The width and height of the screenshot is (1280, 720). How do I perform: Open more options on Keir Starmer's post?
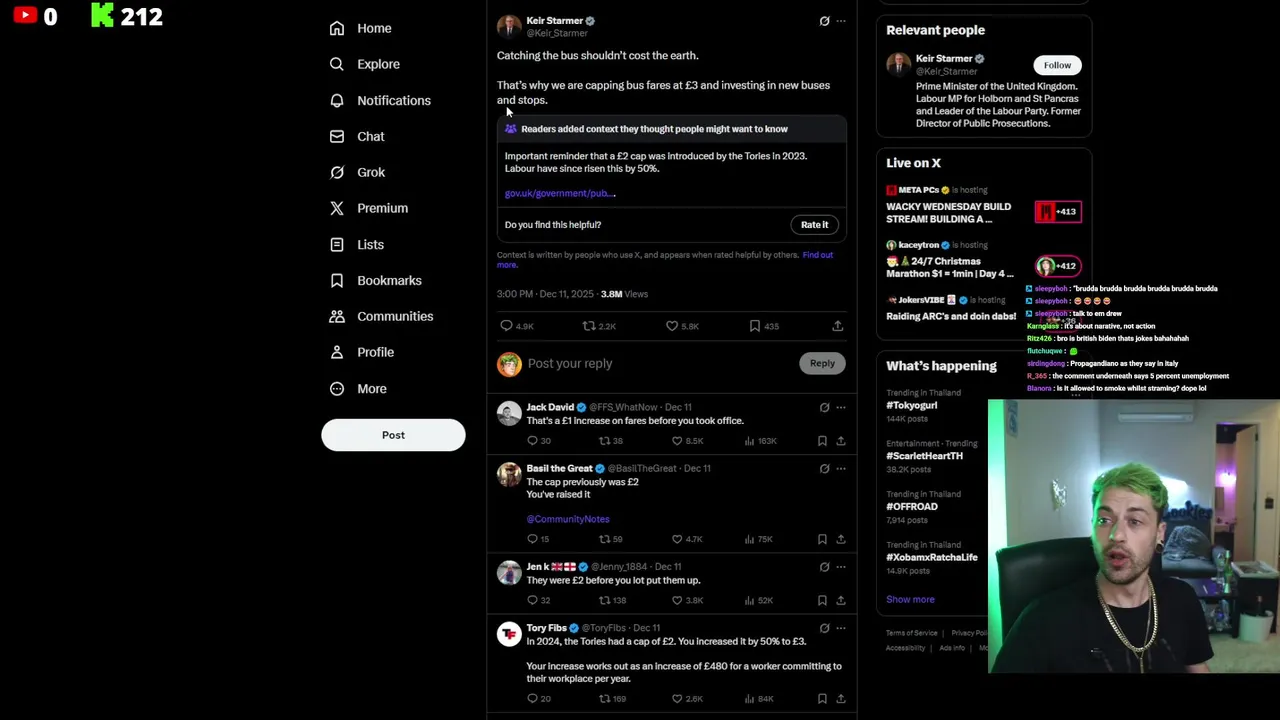pyautogui.click(x=841, y=21)
